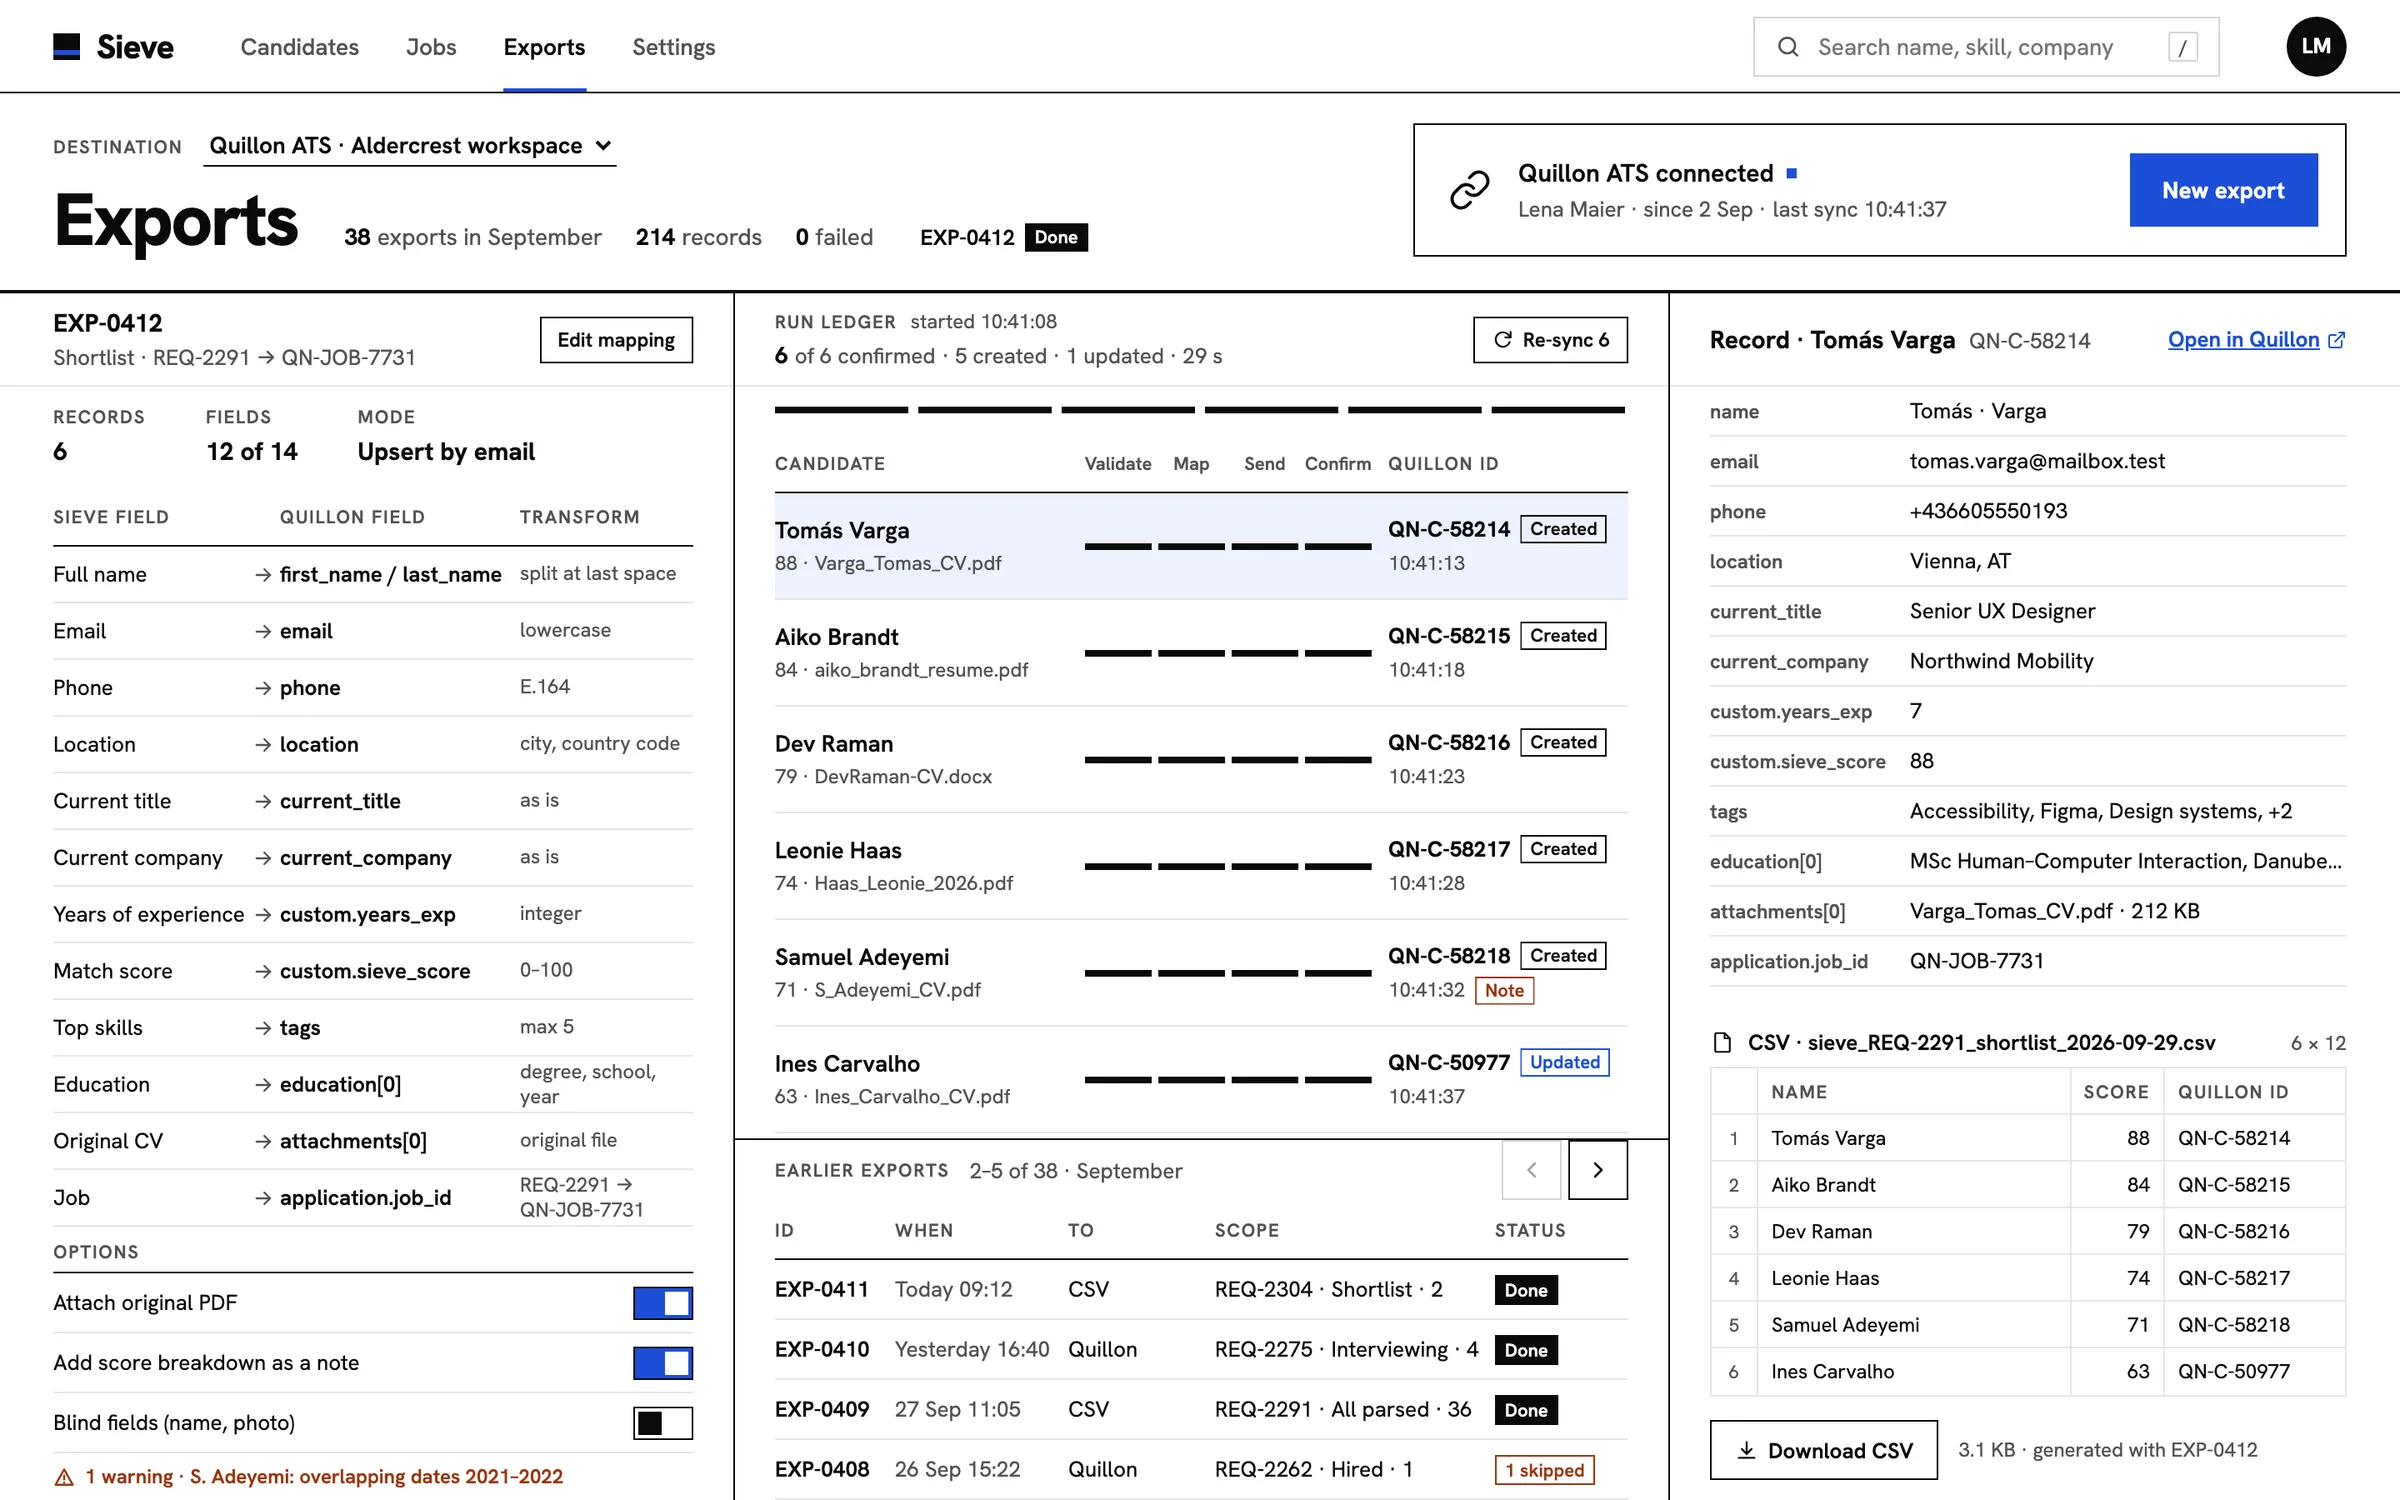Click the New export button
The height and width of the screenshot is (1500, 2400).
pos(2223,190)
